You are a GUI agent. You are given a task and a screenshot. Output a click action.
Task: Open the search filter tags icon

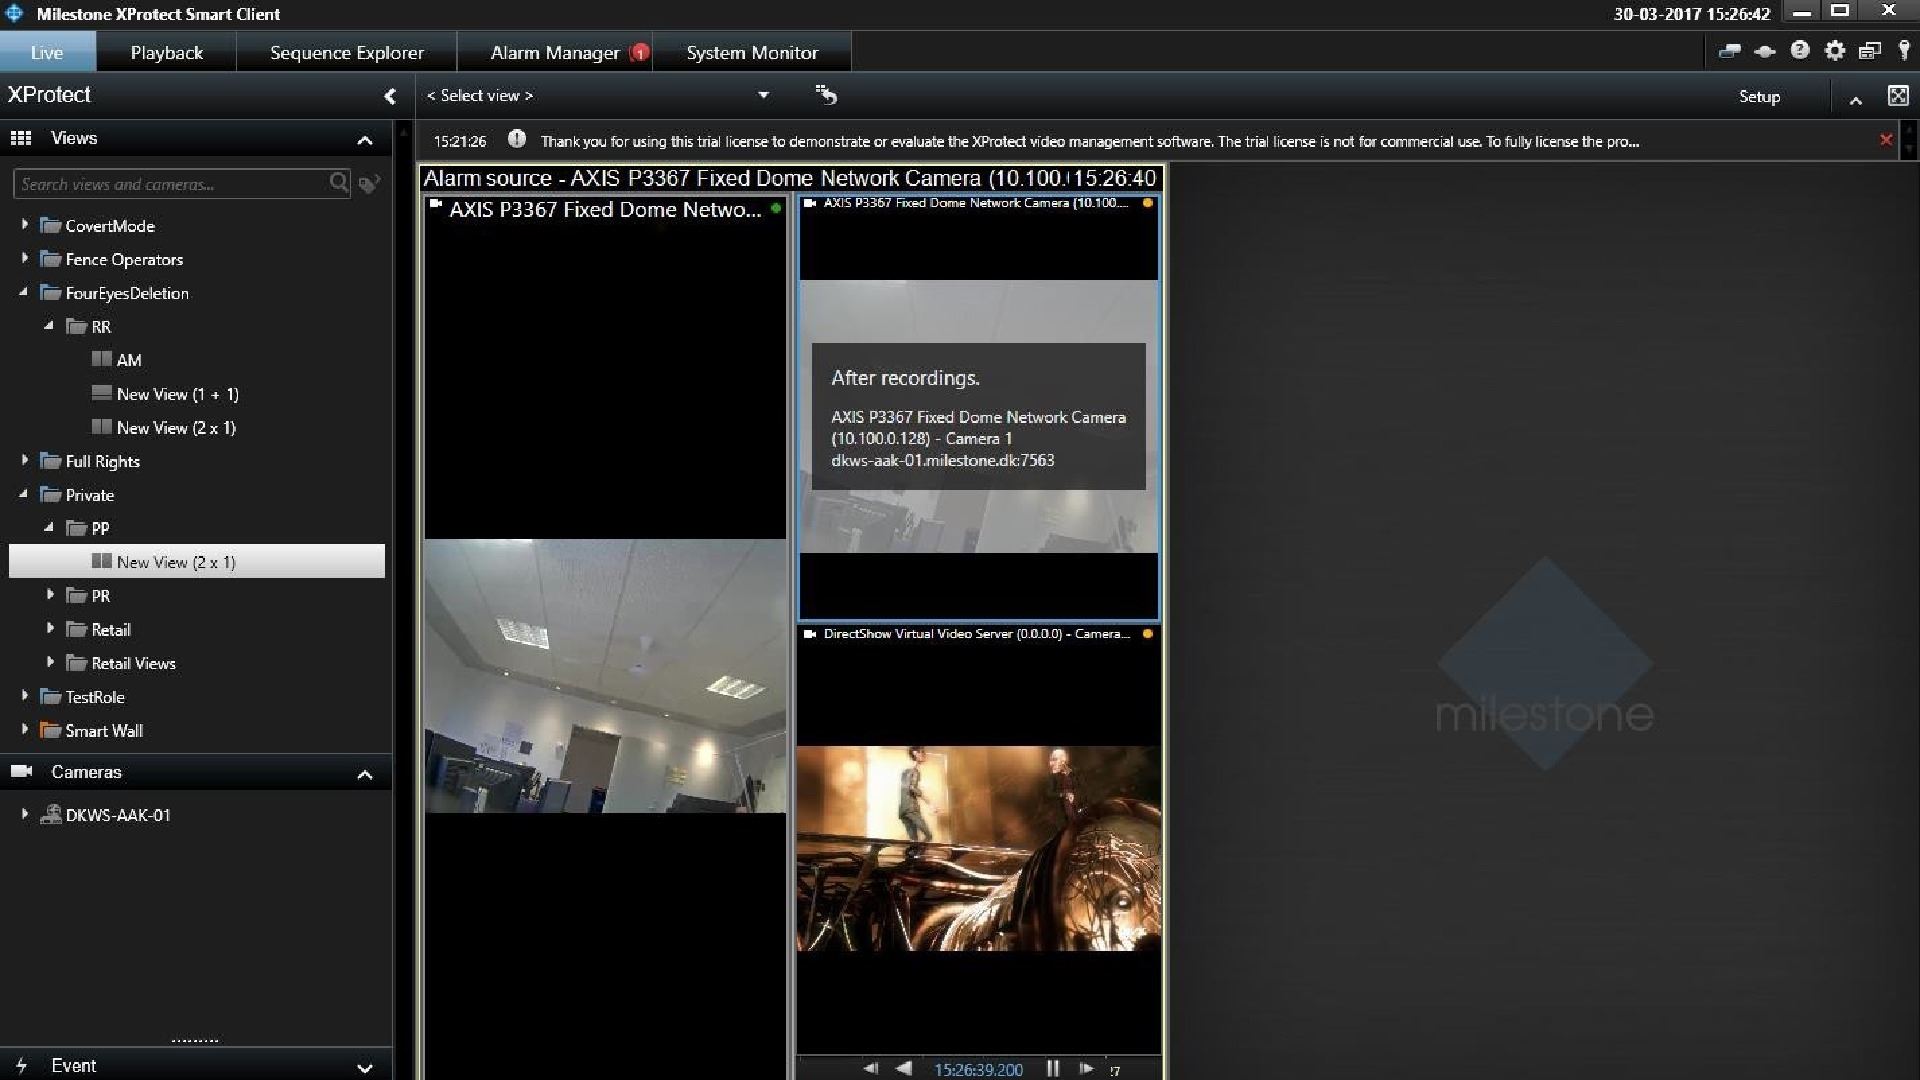pos(369,184)
